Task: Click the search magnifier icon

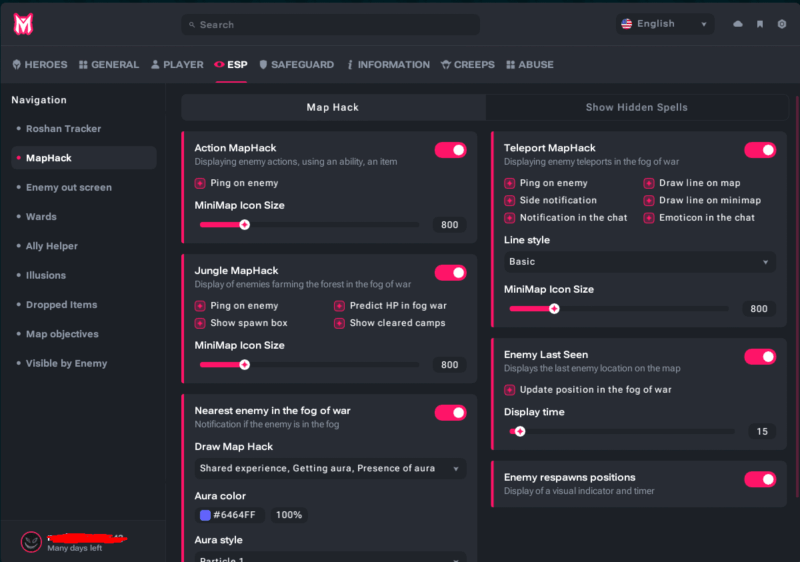Action: point(192,24)
